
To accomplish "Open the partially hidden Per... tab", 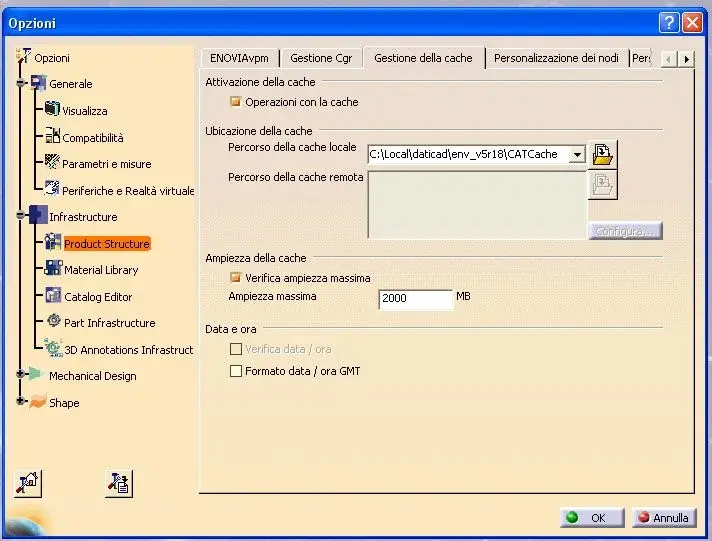I will pos(641,58).
